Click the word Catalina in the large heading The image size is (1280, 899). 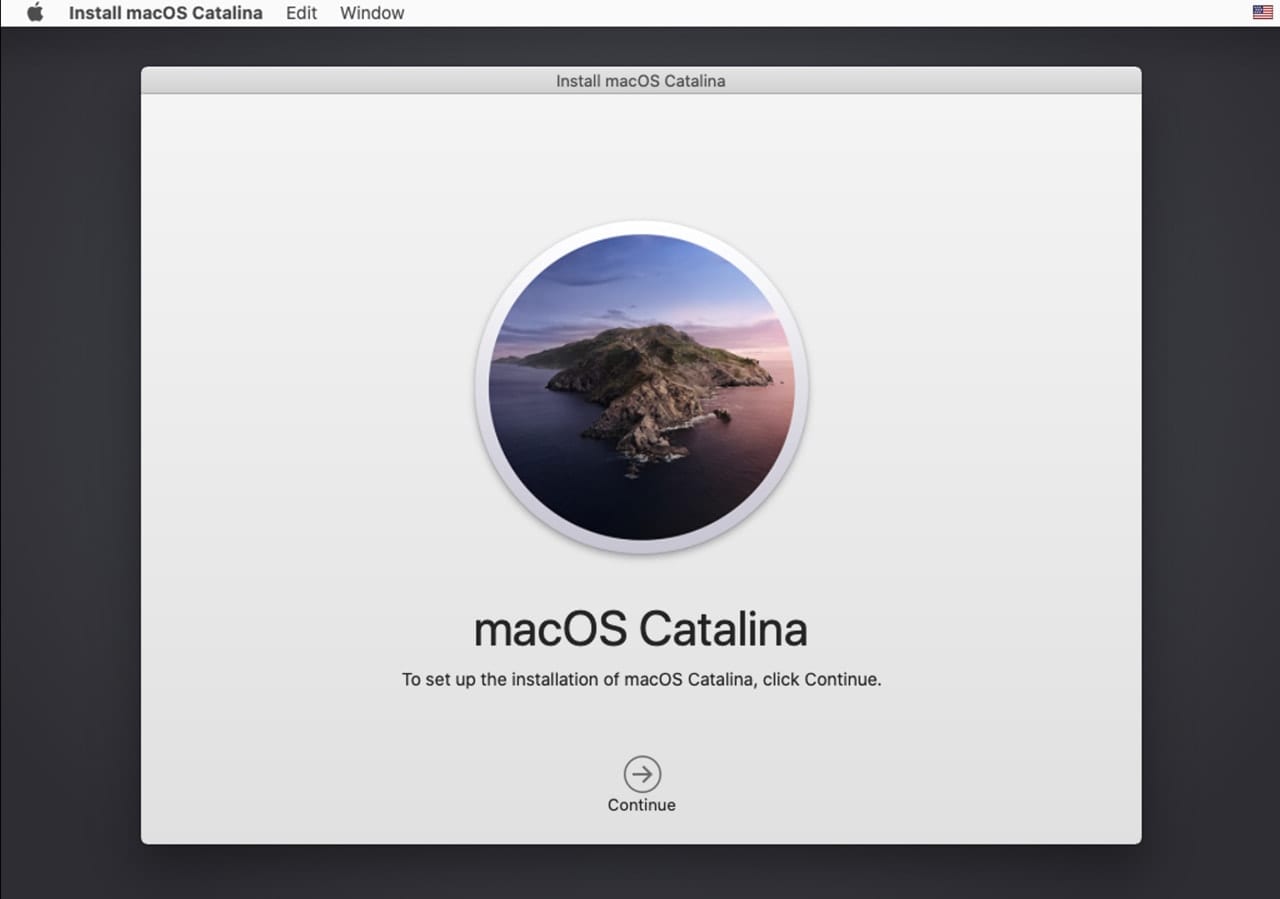[723, 630]
